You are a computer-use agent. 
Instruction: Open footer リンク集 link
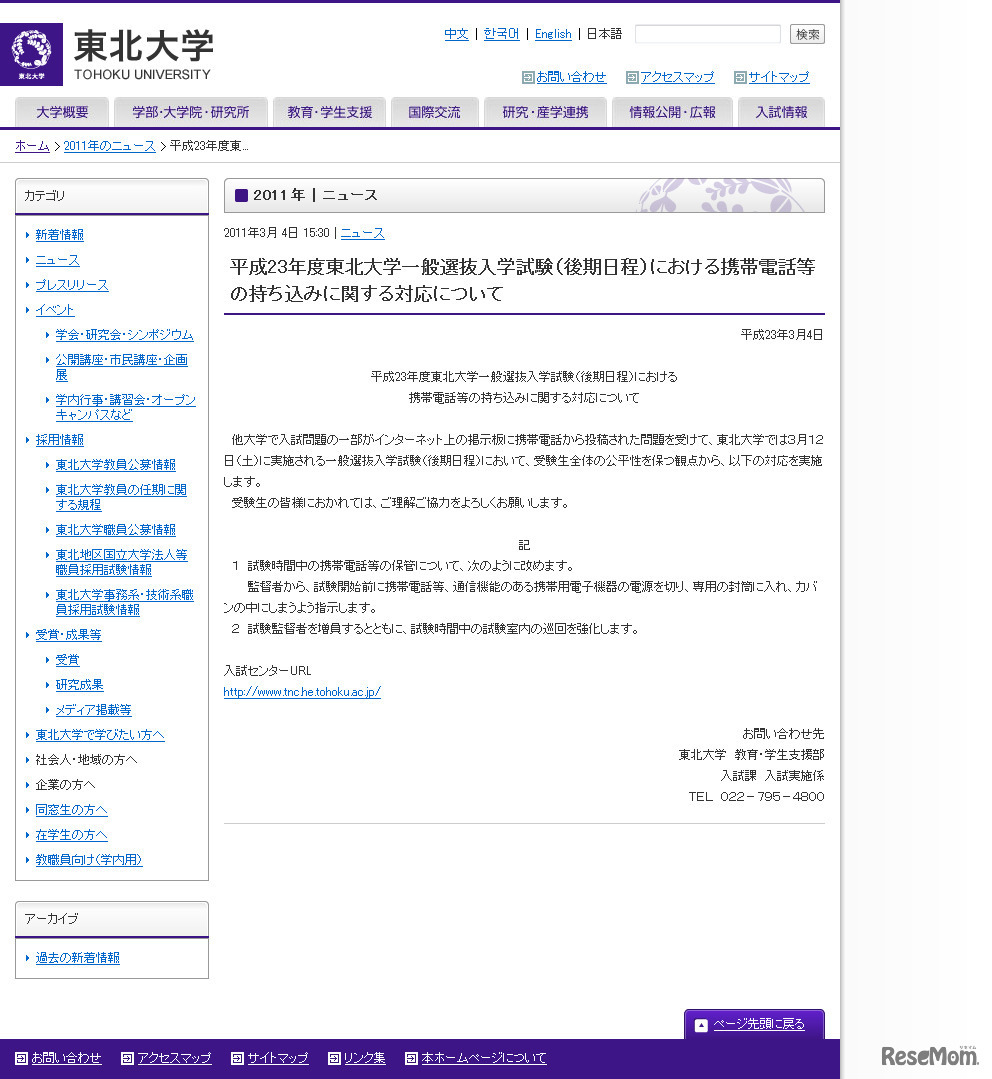coord(365,1058)
